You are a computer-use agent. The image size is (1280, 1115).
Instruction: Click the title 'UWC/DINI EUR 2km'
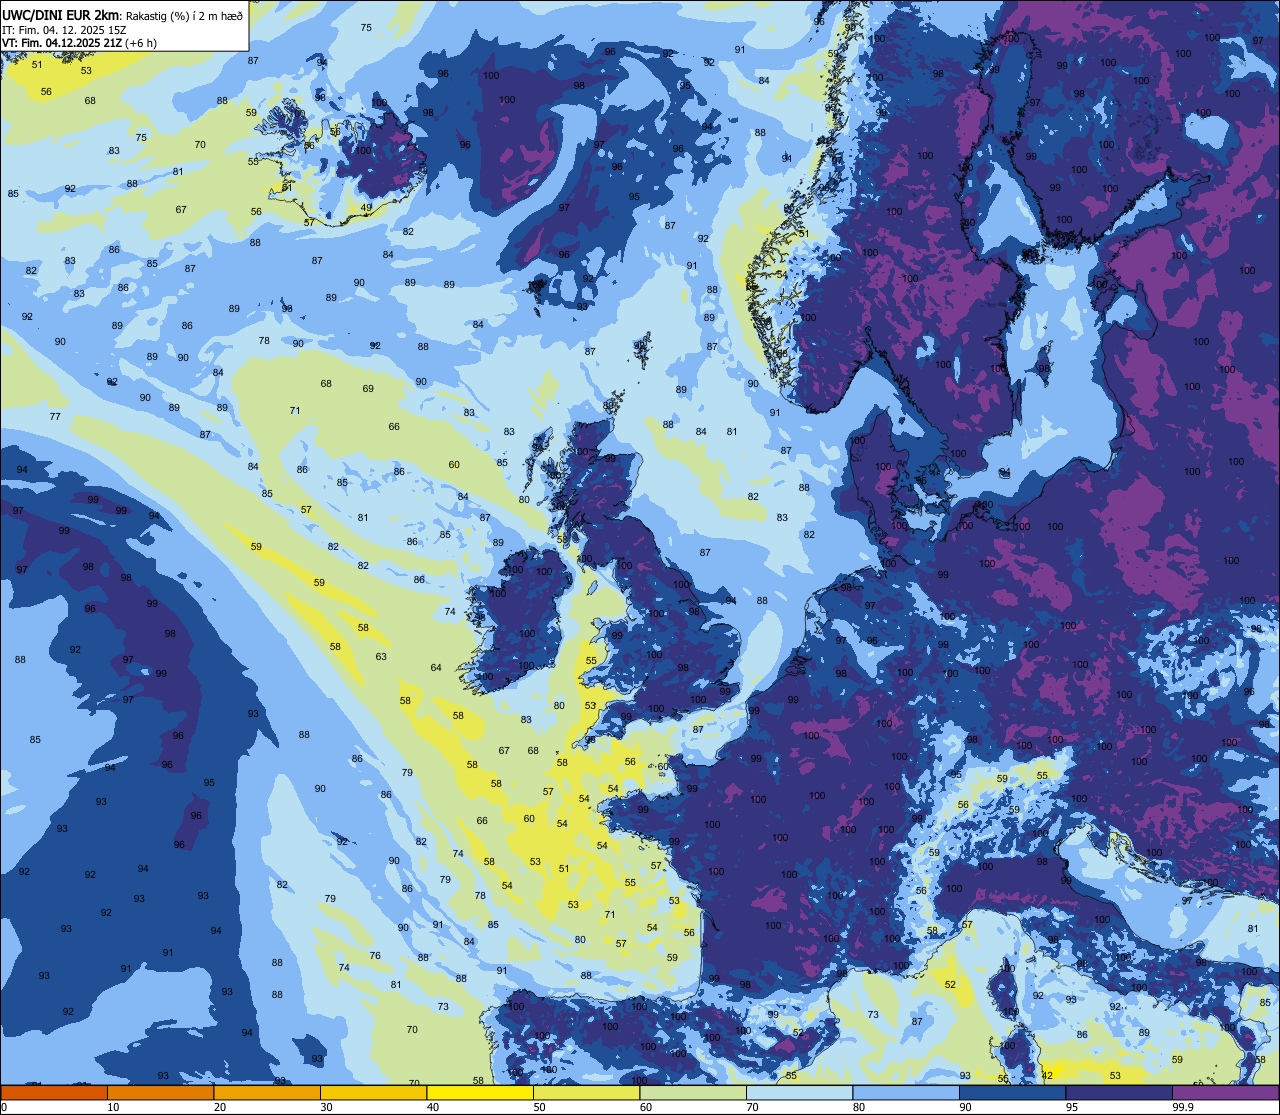(x=62, y=14)
